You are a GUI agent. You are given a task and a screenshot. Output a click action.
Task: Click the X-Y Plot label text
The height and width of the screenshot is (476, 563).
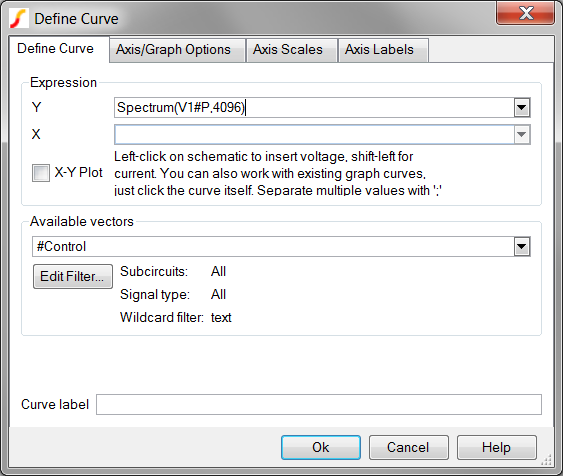(78, 173)
